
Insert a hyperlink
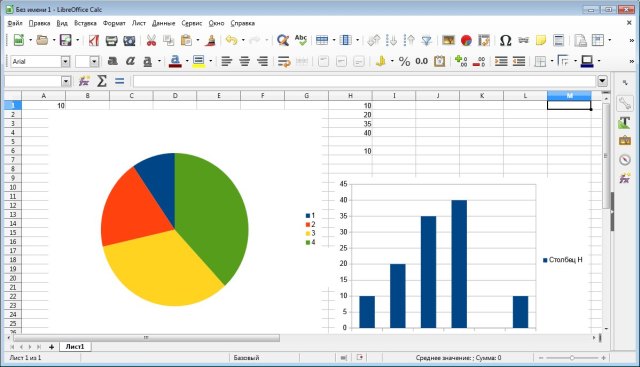click(x=523, y=40)
